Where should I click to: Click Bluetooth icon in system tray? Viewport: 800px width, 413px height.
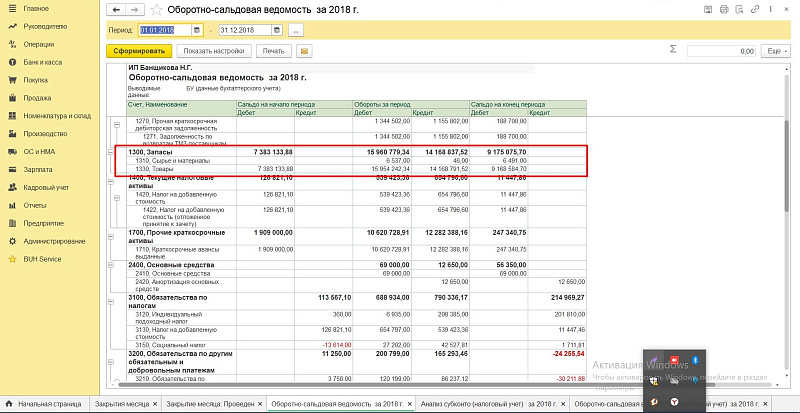tap(695, 360)
